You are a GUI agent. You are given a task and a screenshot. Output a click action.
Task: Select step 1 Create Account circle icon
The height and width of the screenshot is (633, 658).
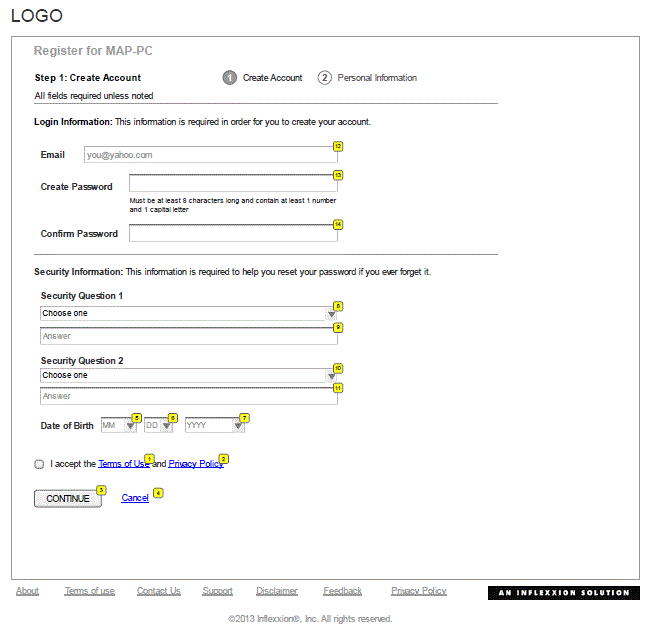[230, 78]
